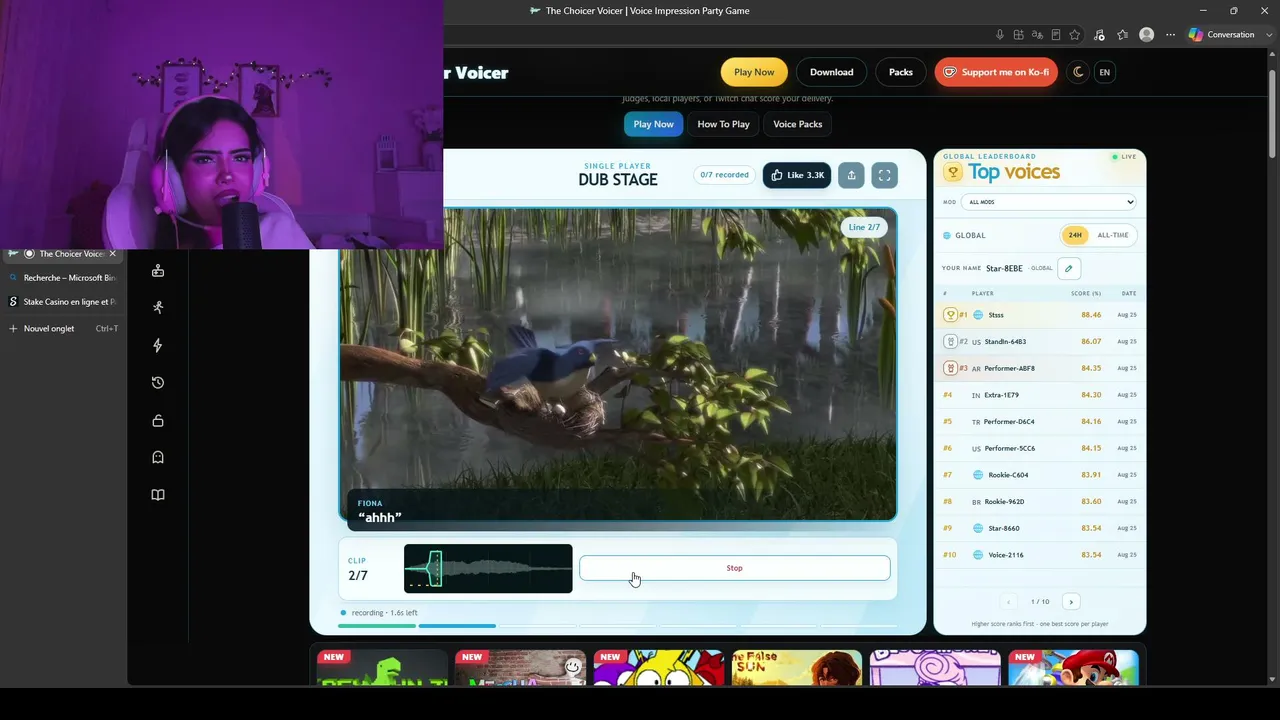This screenshot has height=720, width=1280.
Task: Open the browser profile avatar
Action: click(1147, 35)
